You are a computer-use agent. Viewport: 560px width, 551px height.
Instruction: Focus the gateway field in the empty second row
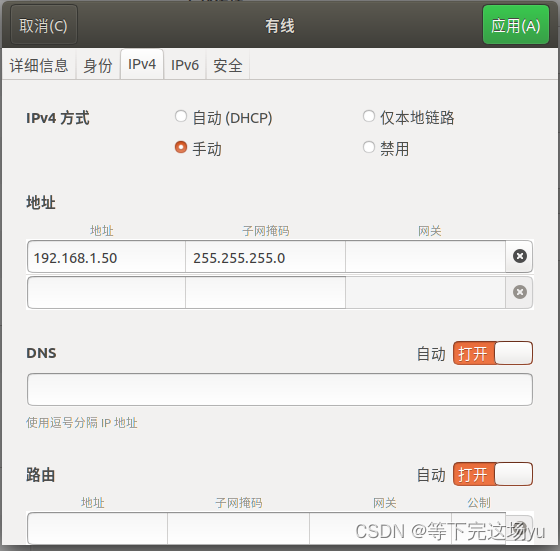click(425, 292)
